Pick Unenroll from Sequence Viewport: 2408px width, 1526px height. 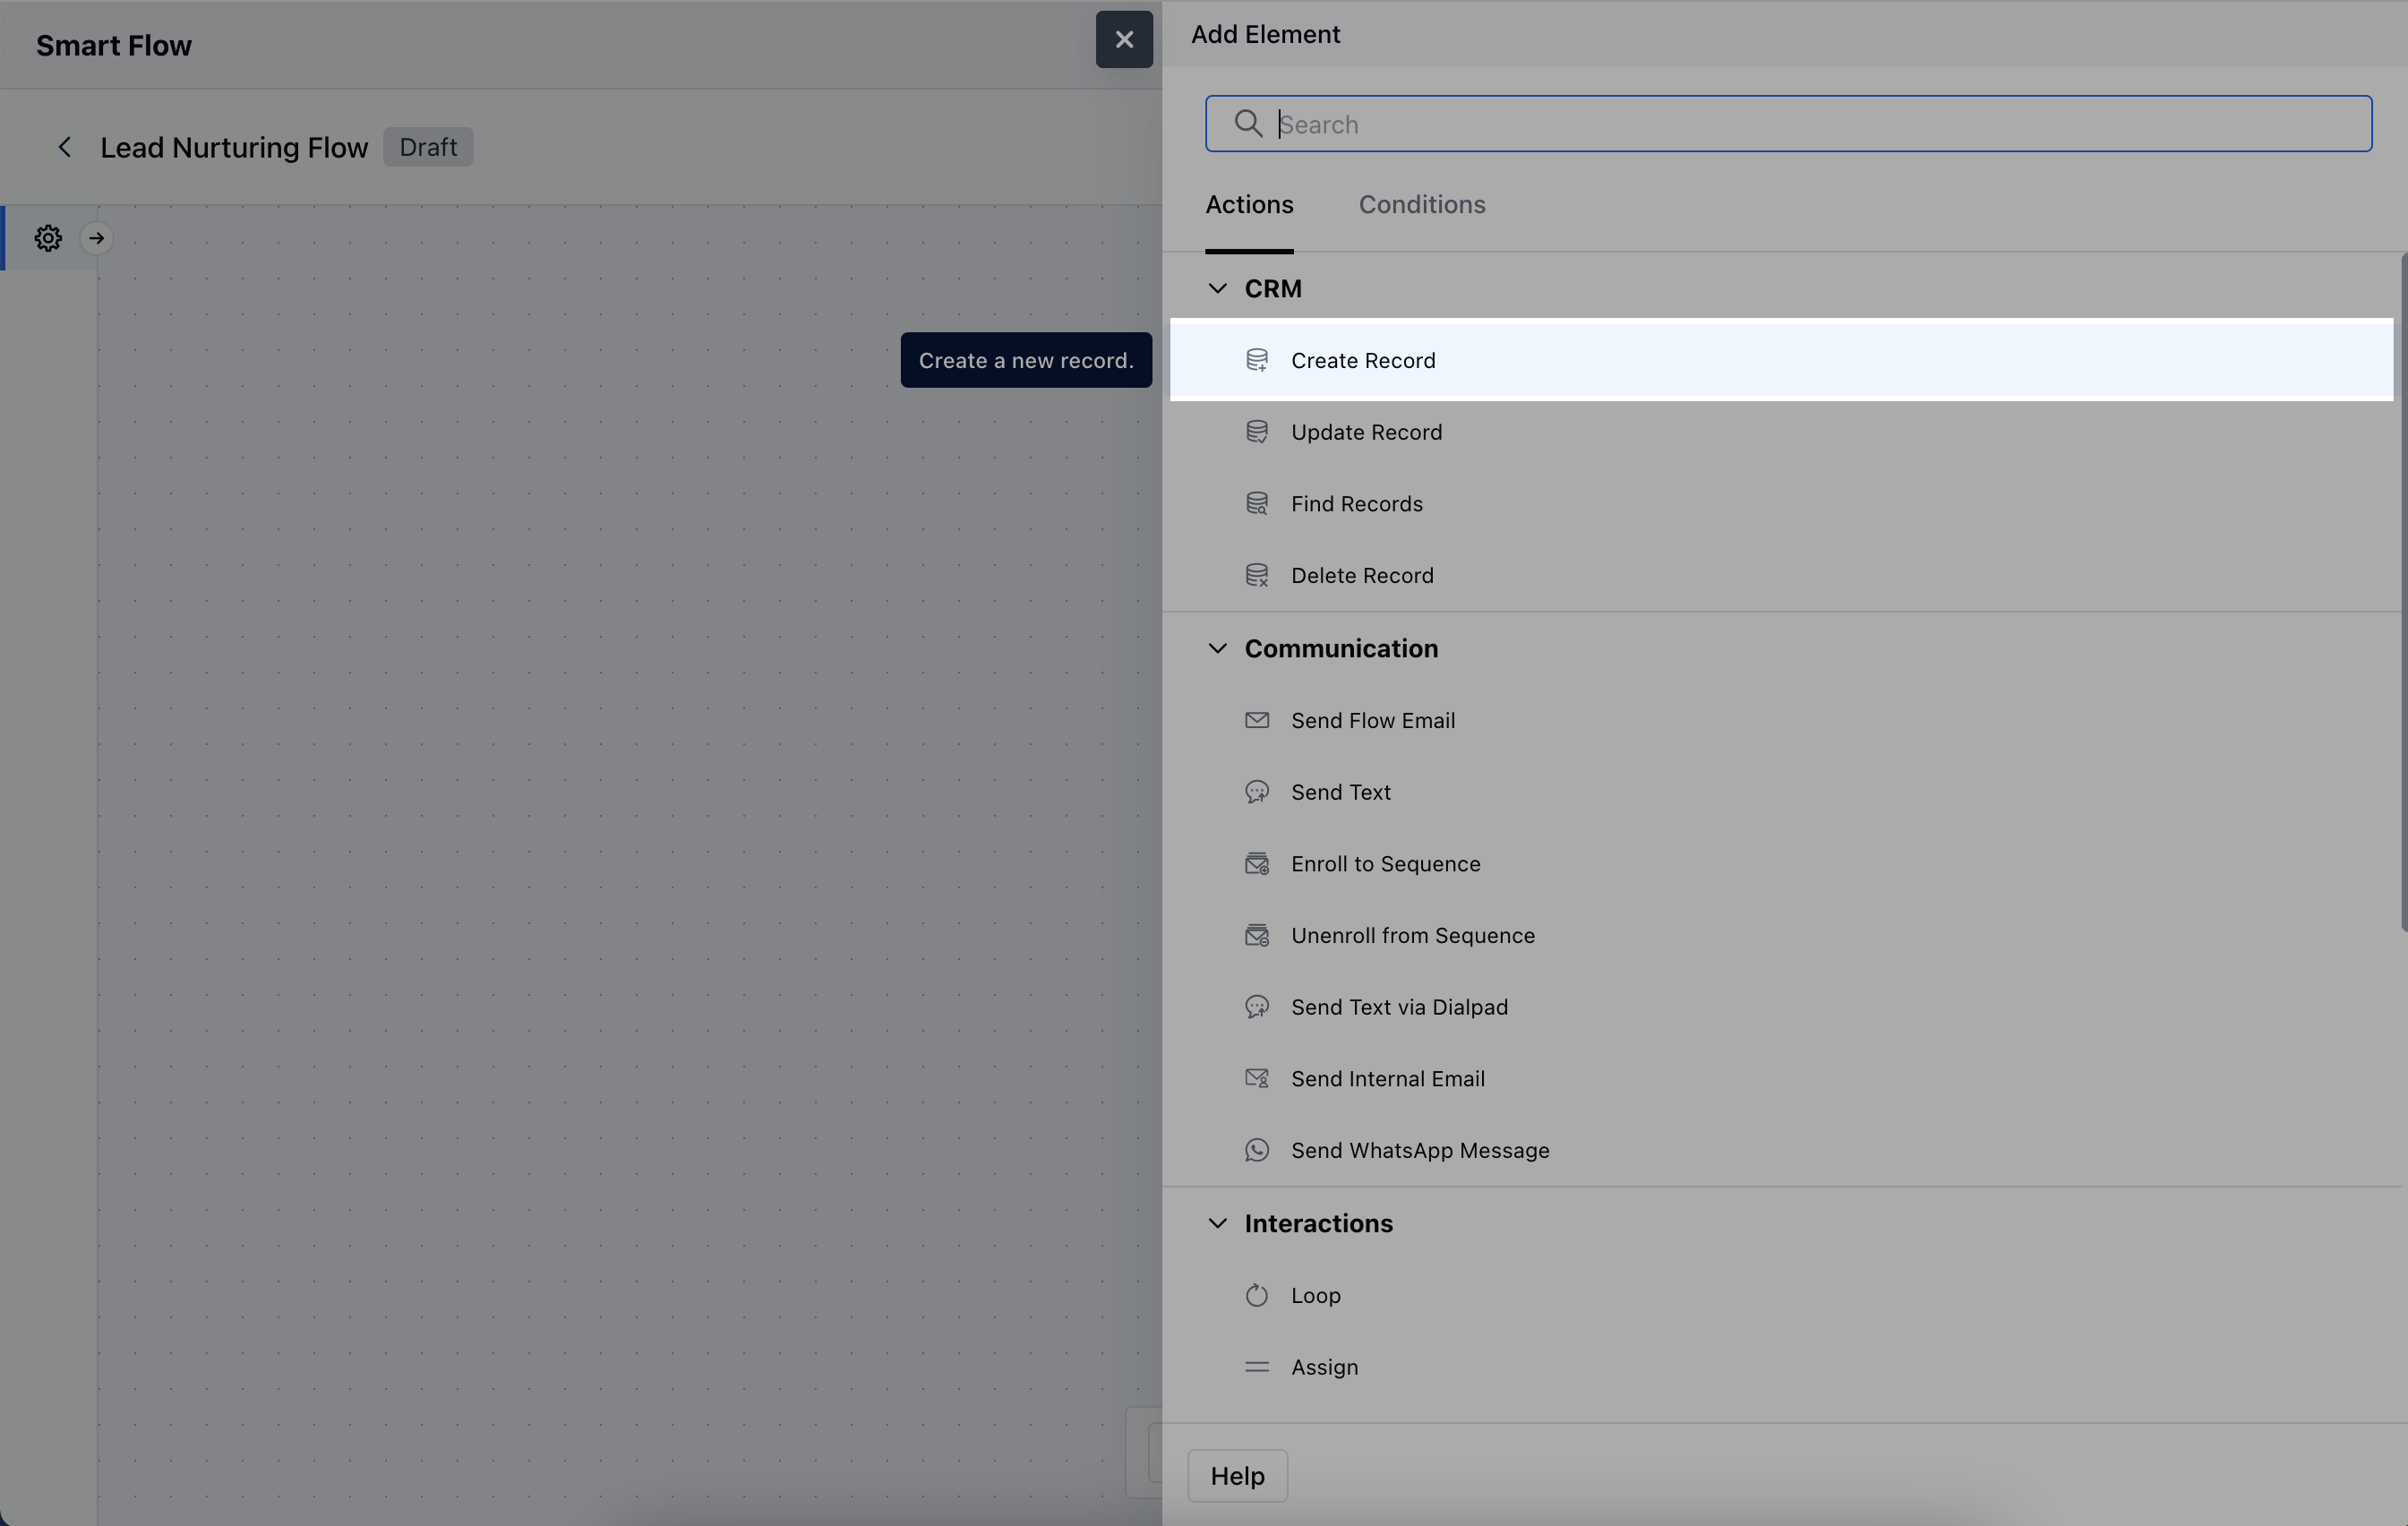[x=1781, y=935]
